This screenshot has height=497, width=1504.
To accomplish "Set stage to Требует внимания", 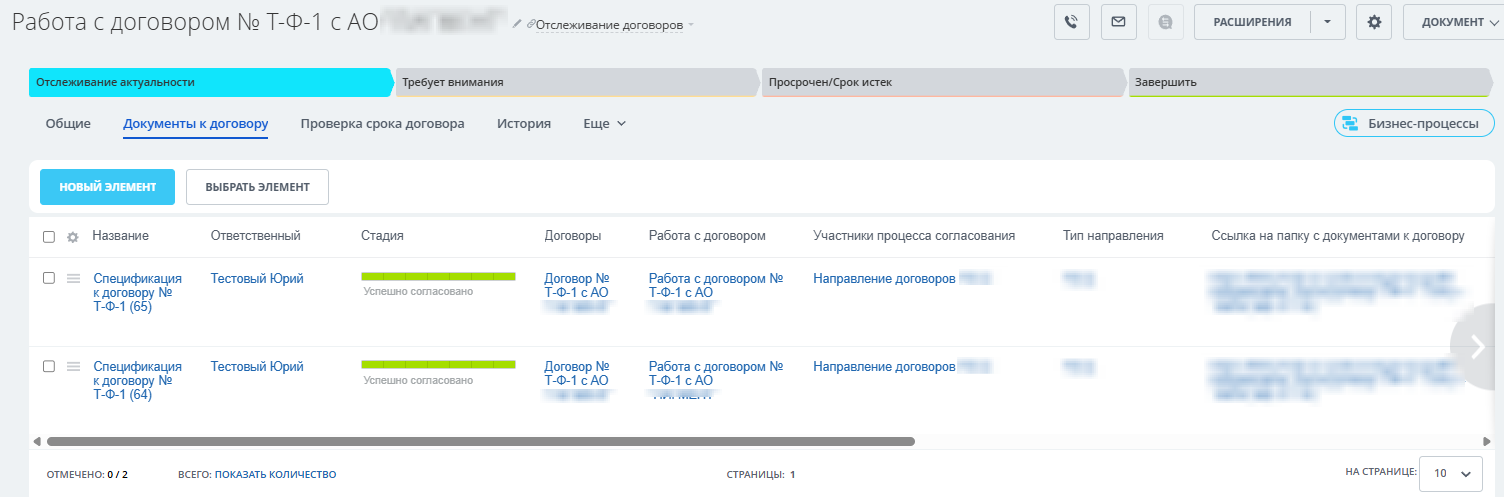I will click(x=577, y=82).
